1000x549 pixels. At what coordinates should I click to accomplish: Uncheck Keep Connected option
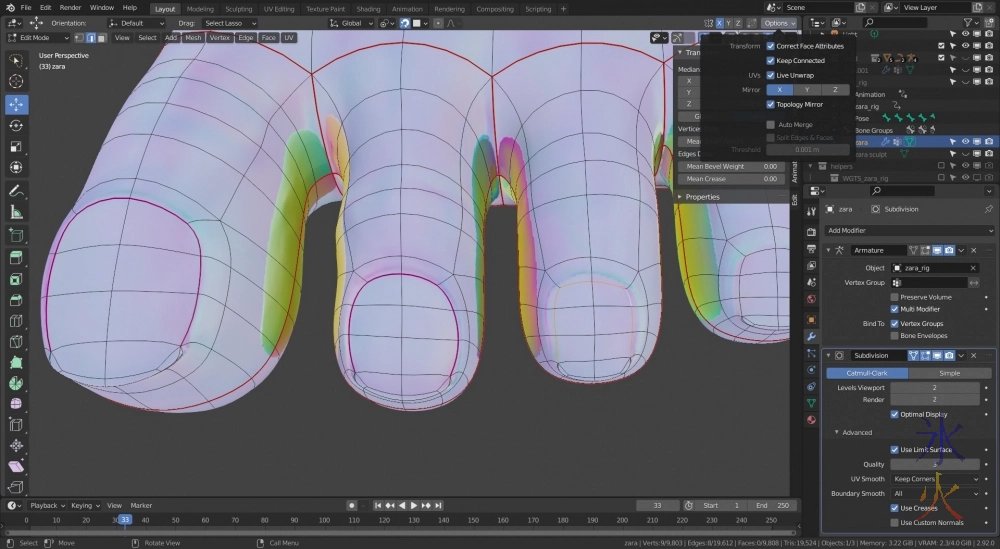pos(770,60)
